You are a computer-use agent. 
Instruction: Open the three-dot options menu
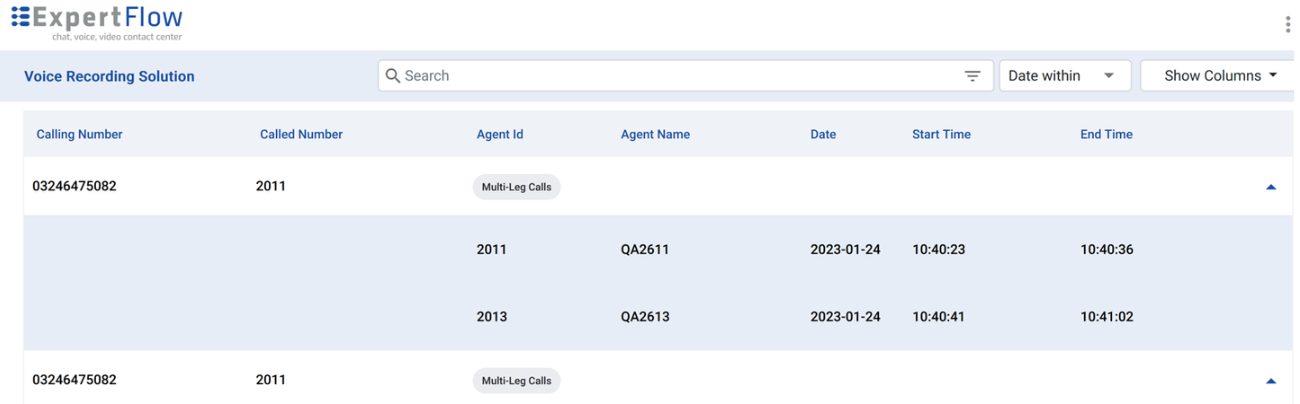click(x=1287, y=25)
